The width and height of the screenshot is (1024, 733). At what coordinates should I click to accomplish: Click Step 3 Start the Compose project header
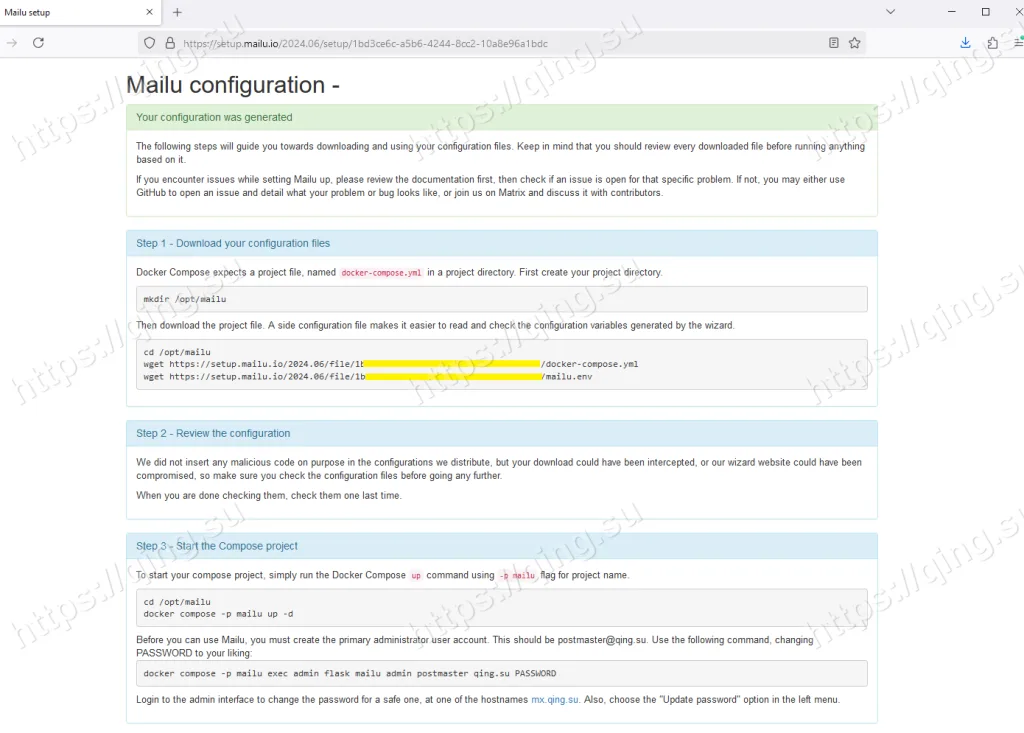point(502,546)
